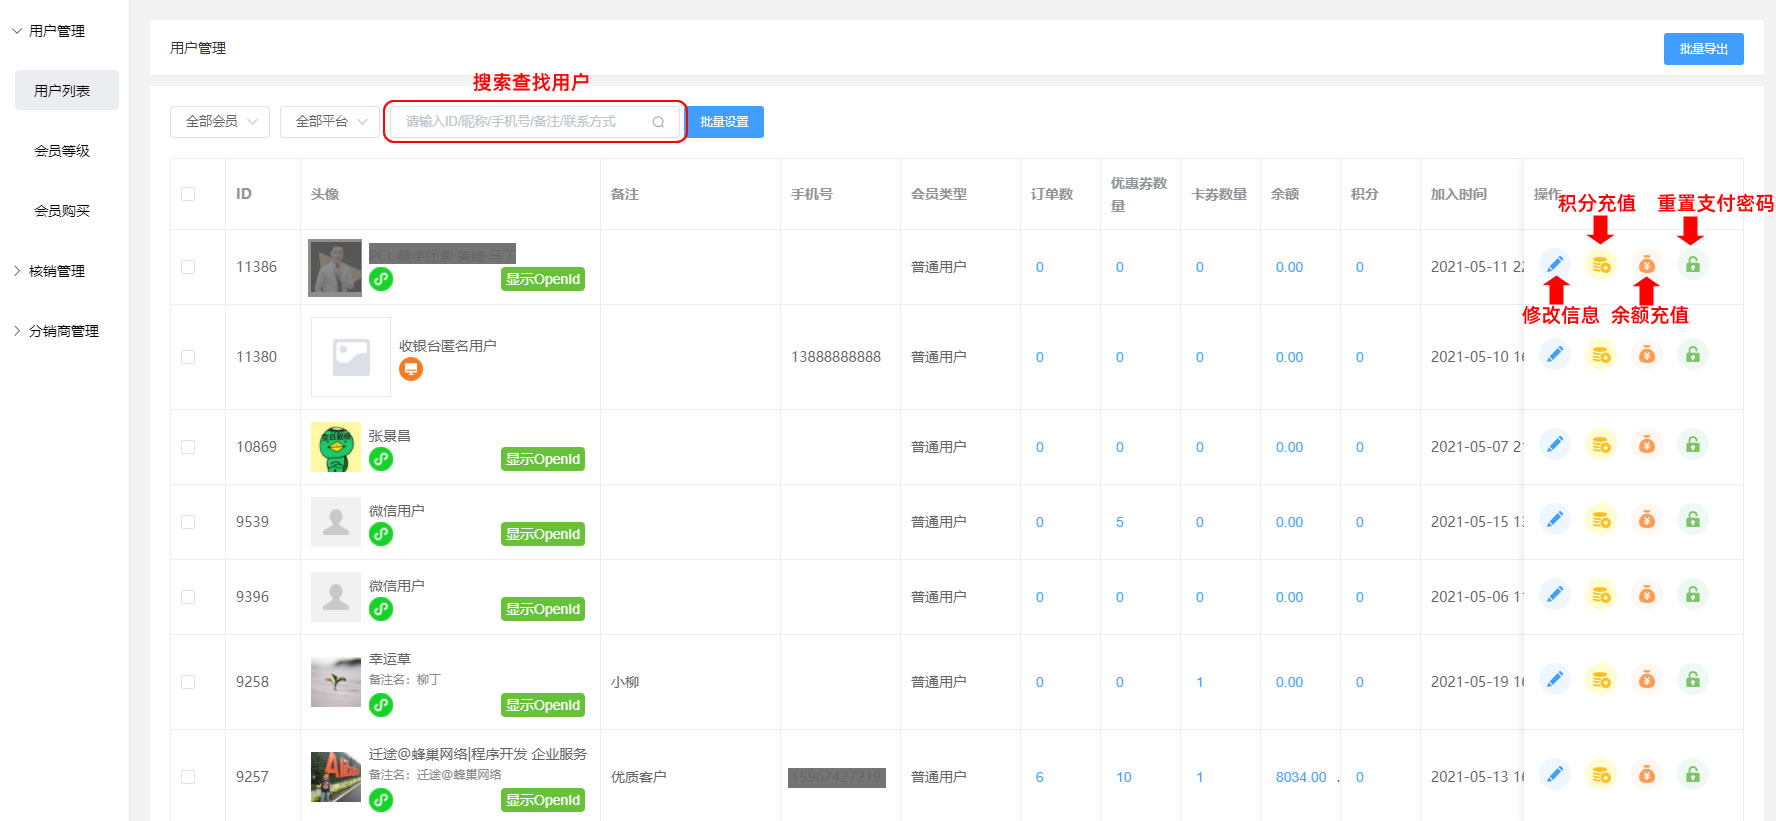The height and width of the screenshot is (821, 1776).
Task: Click orange cashier platform icon for 收银台匿名用户
Action: click(x=411, y=370)
